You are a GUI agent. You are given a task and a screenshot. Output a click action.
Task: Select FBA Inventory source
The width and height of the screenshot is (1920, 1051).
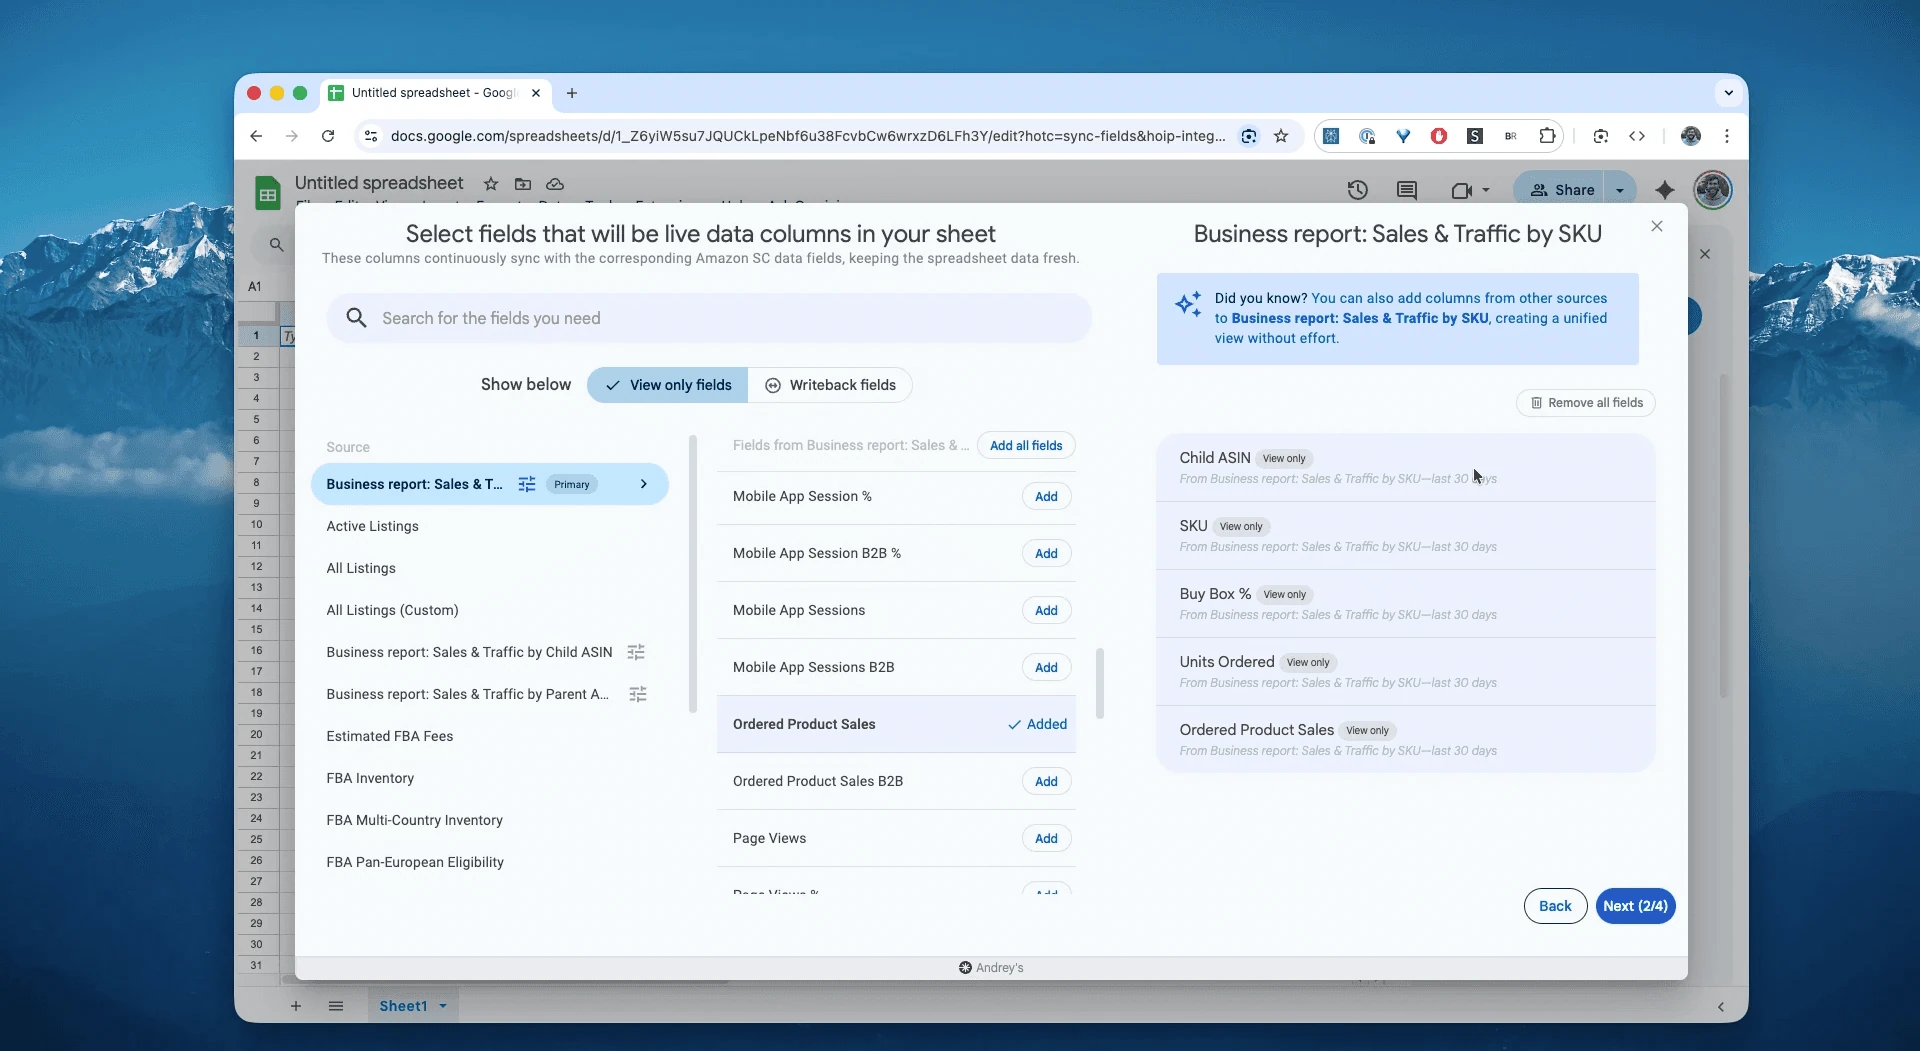370,778
